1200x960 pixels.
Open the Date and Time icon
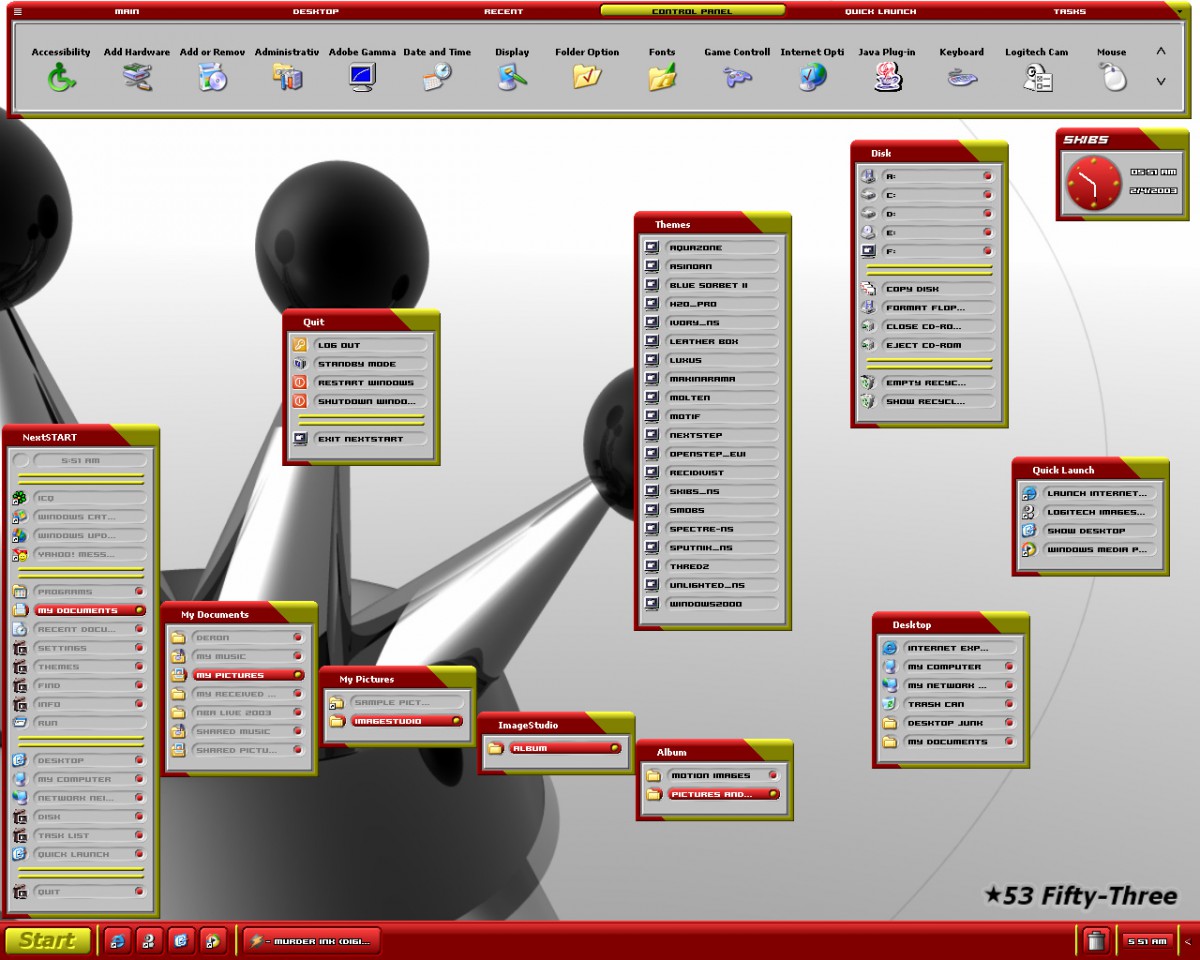click(x=437, y=77)
